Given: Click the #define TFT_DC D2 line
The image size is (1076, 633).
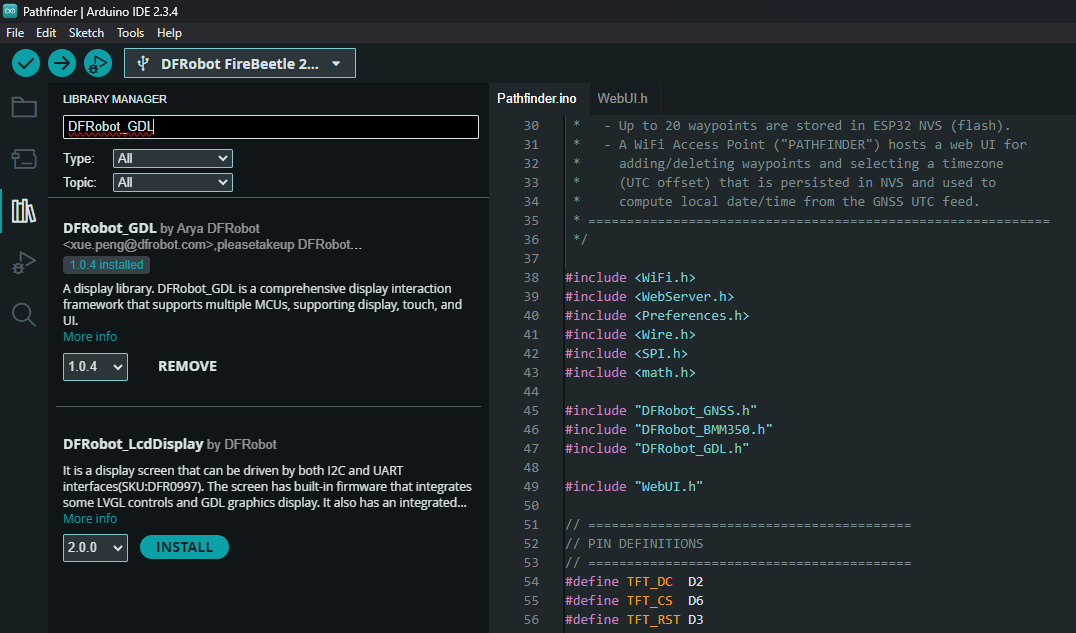Looking at the screenshot, I should click(634, 582).
